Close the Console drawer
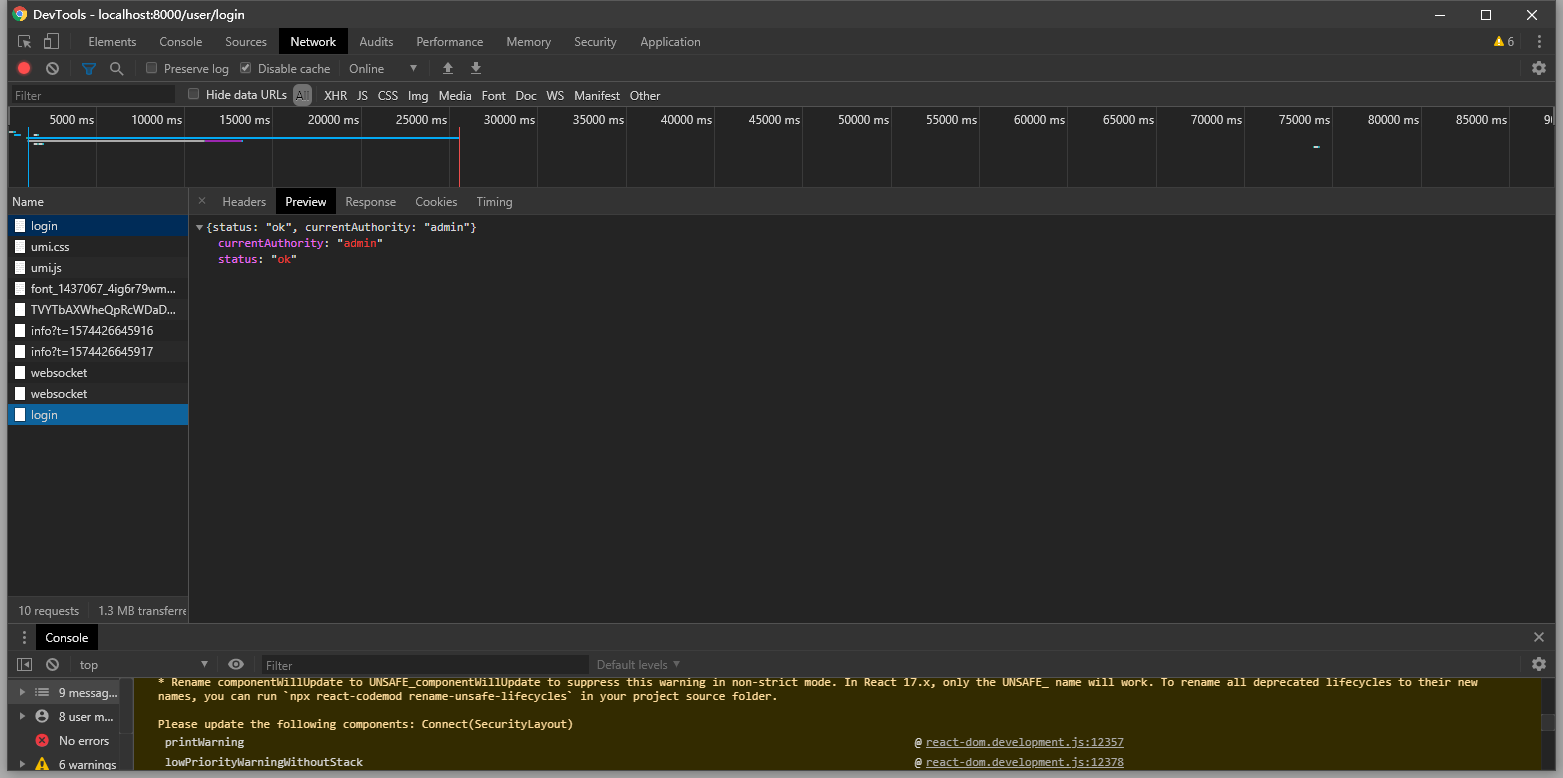This screenshot has width=1563, height=778. coord(1539,637)
